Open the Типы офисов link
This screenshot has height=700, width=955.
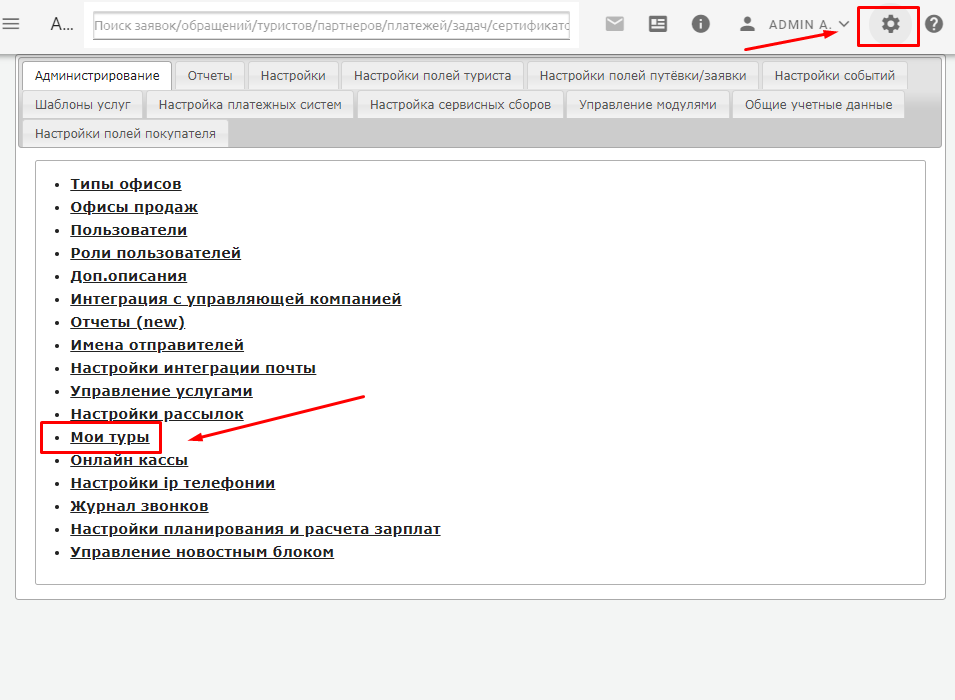(125, 184)
